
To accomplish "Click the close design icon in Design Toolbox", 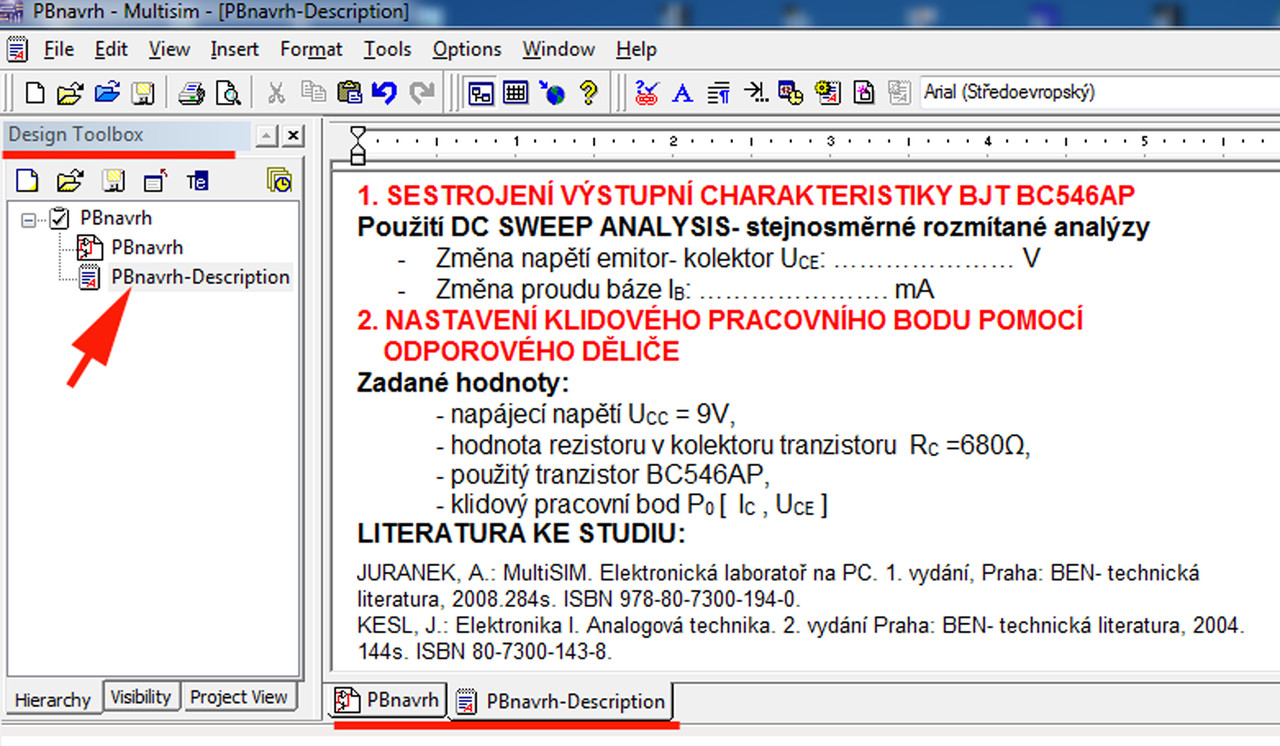I will 155,181.
